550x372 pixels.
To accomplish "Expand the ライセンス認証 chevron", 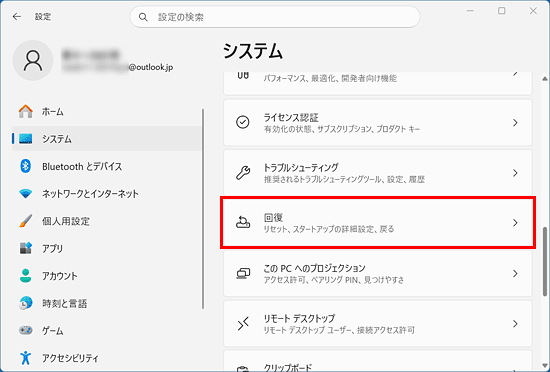I will (515, 123).
